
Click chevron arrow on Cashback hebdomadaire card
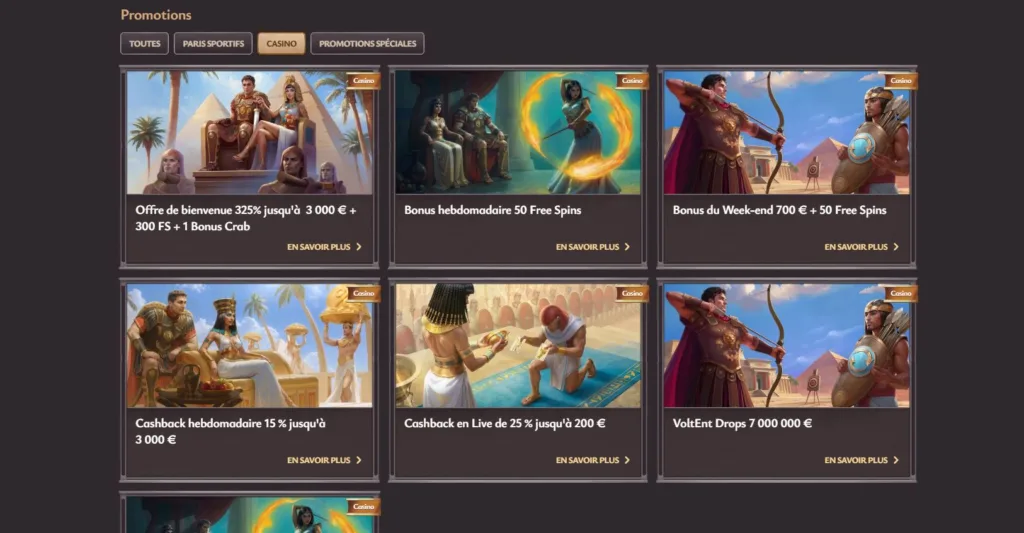[x=359, y=460]
